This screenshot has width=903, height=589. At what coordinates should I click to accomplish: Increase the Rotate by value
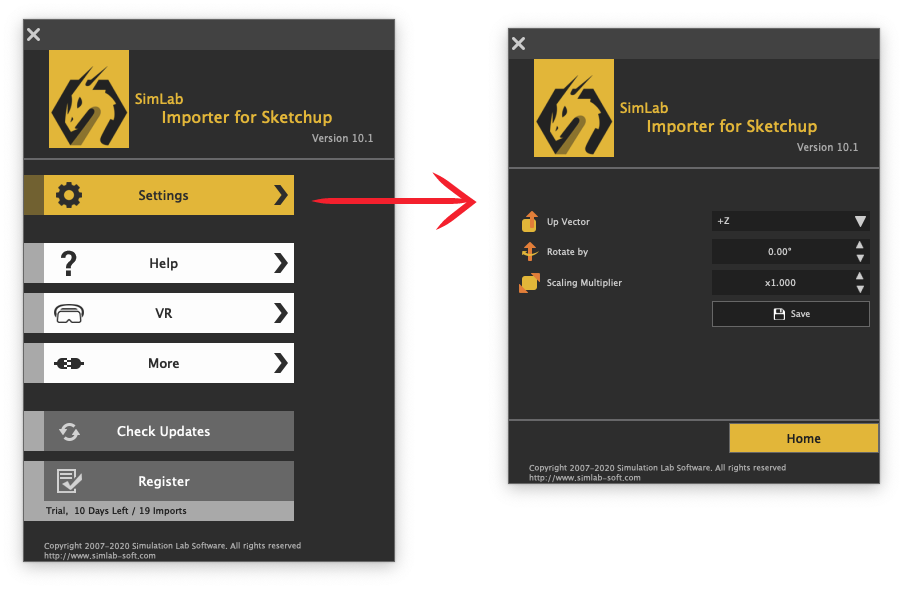(860, 245)
